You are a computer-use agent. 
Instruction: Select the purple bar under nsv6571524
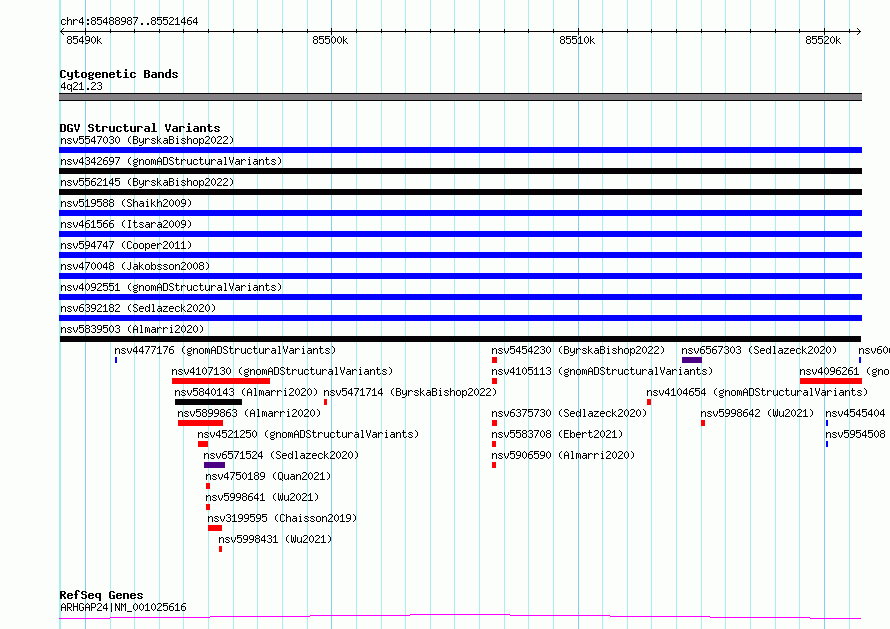coord(215,465)
